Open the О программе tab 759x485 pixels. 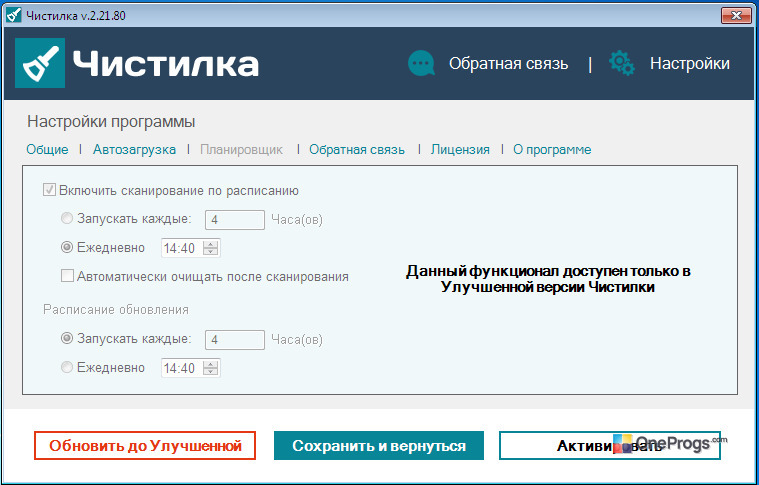552,150
